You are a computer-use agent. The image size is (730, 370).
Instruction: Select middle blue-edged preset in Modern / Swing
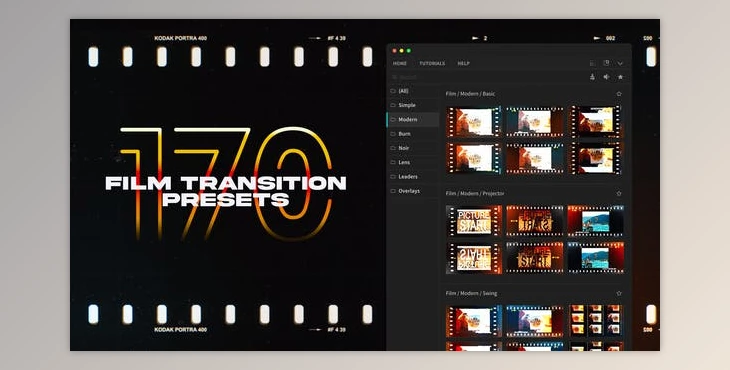click(534, 321)
